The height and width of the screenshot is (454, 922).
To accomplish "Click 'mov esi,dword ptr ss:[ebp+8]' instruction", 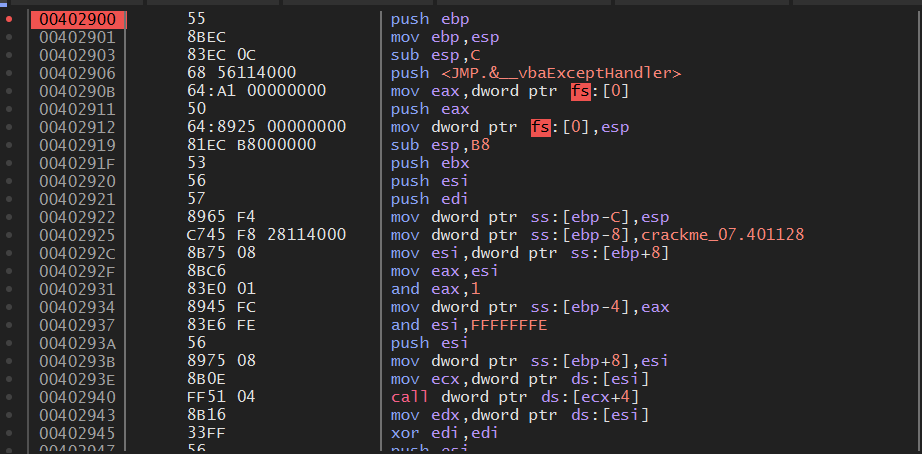I will [x=530, y=253].
